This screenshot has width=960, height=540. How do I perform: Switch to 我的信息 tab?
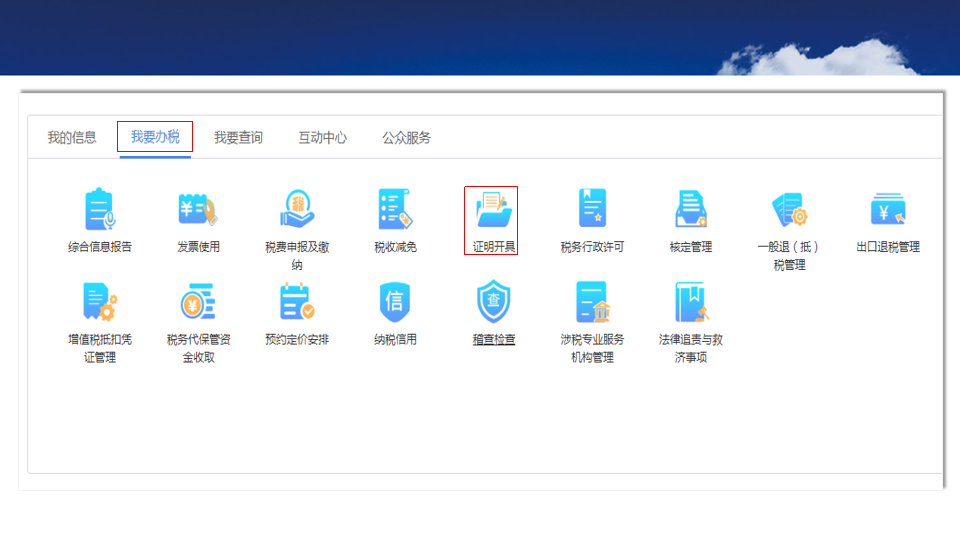pos(72,138)
